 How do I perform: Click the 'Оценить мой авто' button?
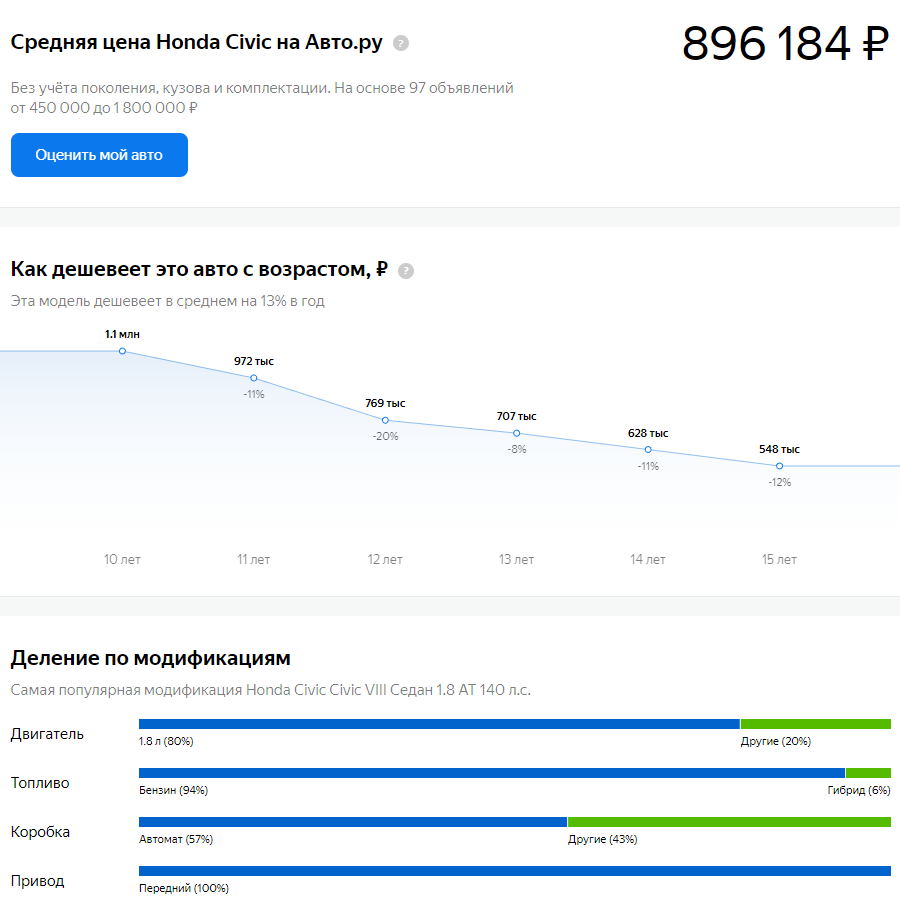[99, 155]
